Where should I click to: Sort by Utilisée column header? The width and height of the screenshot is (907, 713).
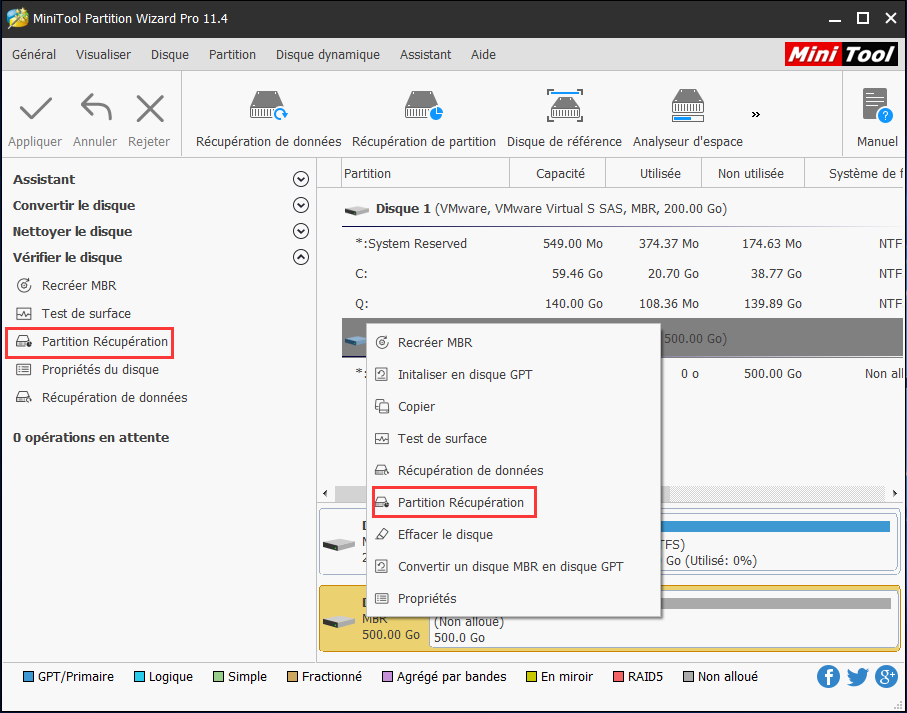tap(654, 173)
